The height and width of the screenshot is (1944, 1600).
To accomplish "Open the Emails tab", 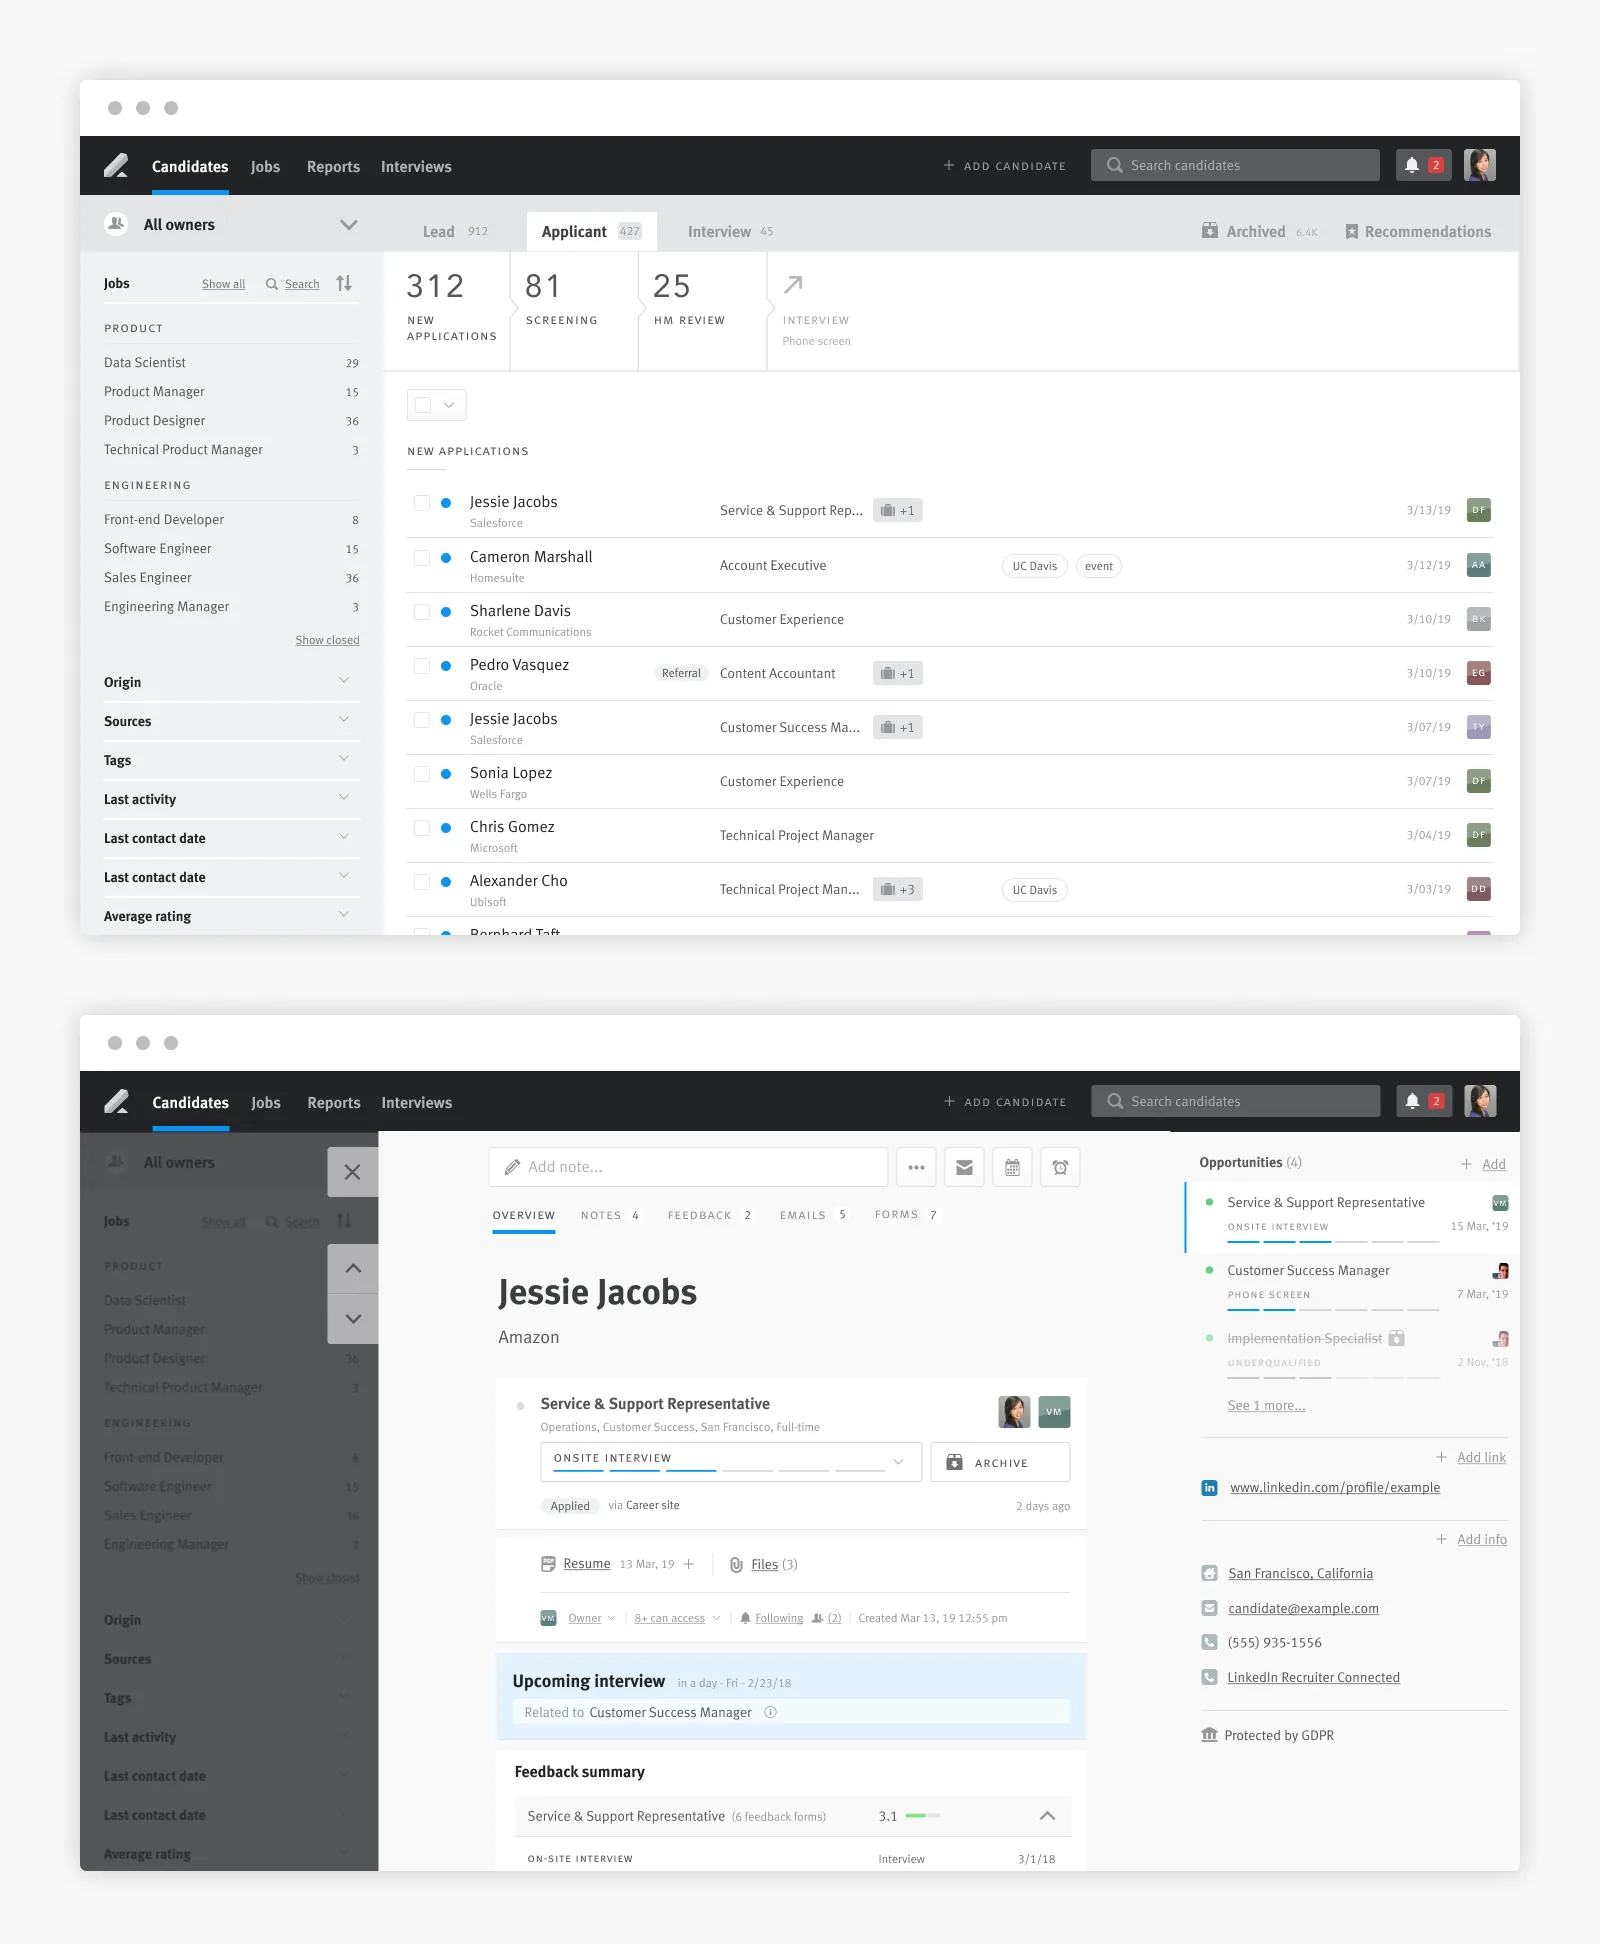I will point(813,1215).
